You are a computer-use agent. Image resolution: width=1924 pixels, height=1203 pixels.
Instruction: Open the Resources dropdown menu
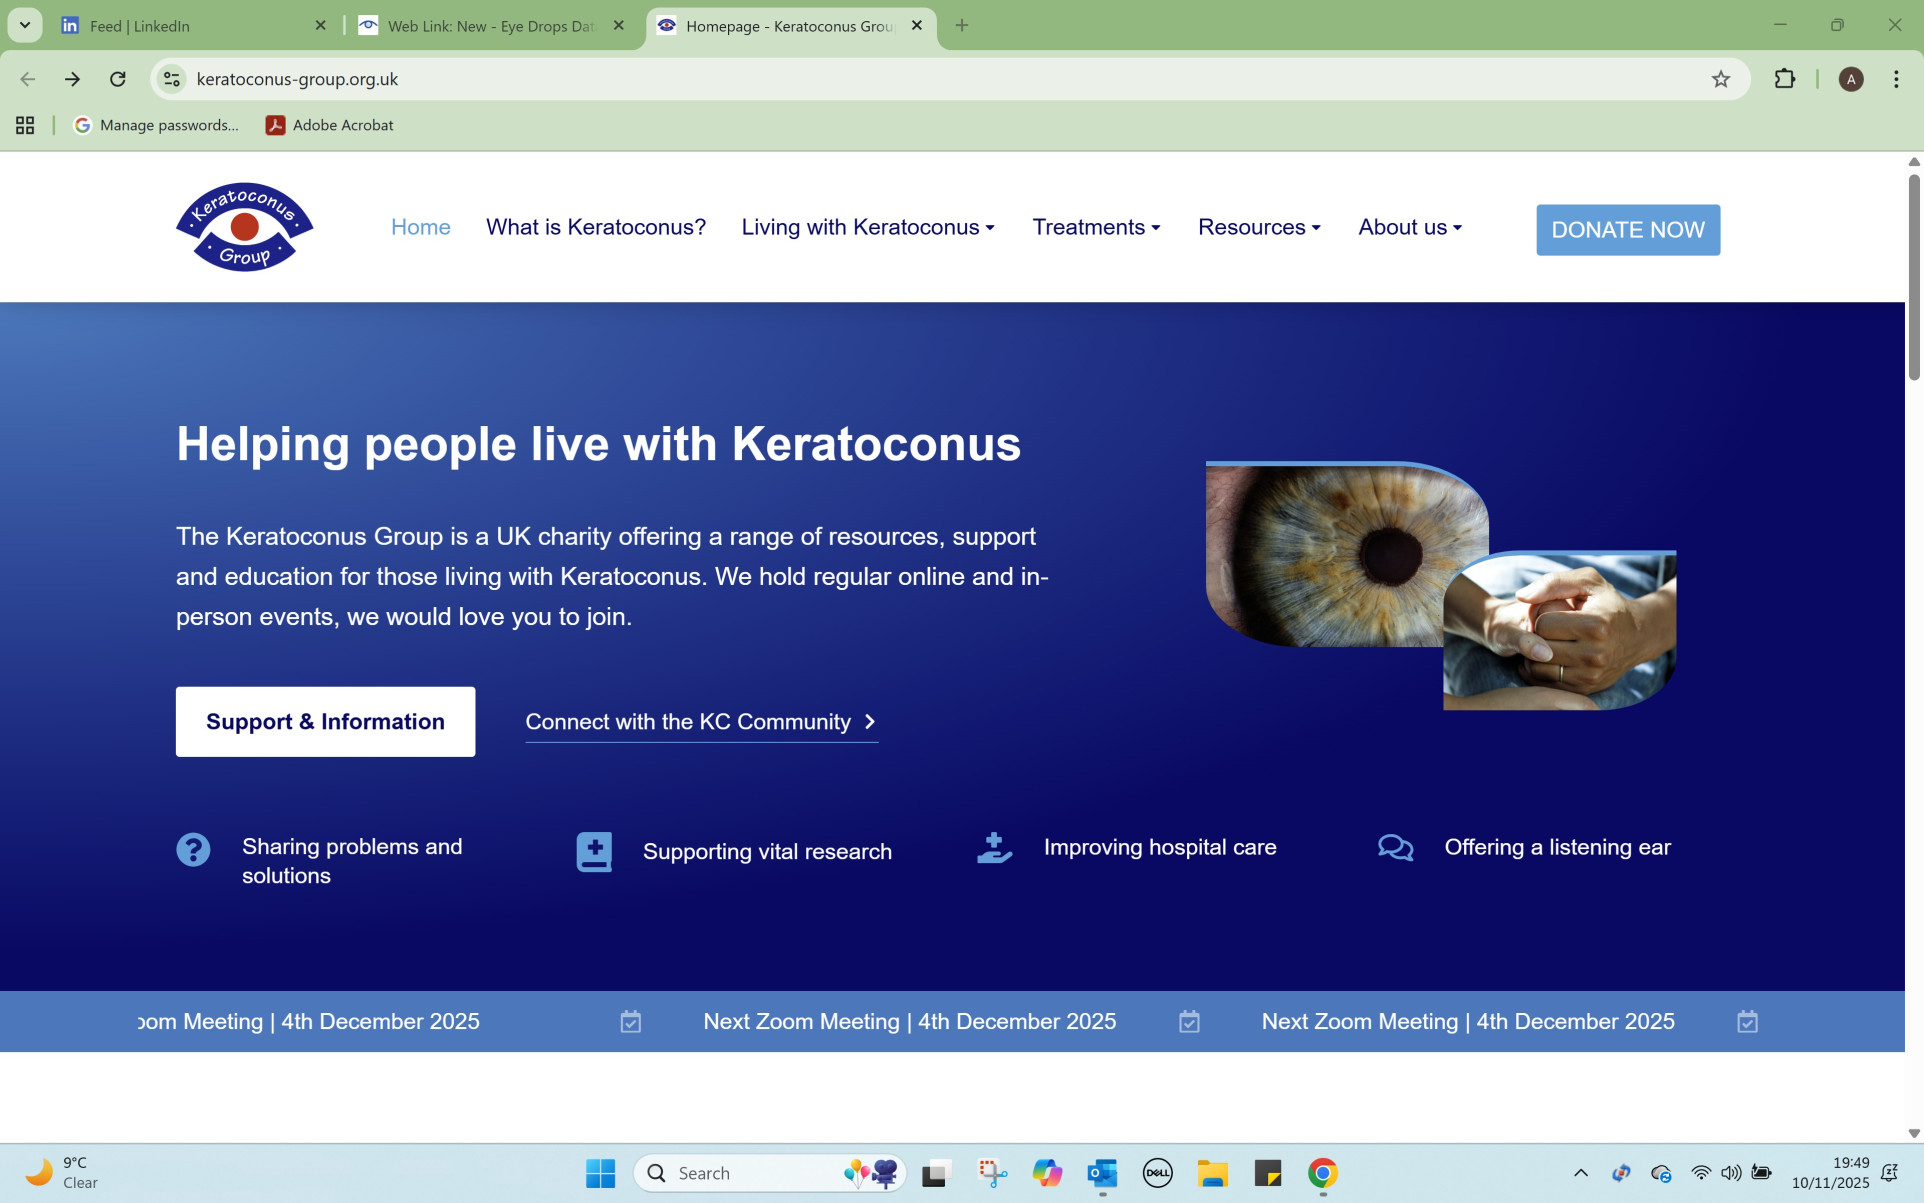click(1259, 227)
